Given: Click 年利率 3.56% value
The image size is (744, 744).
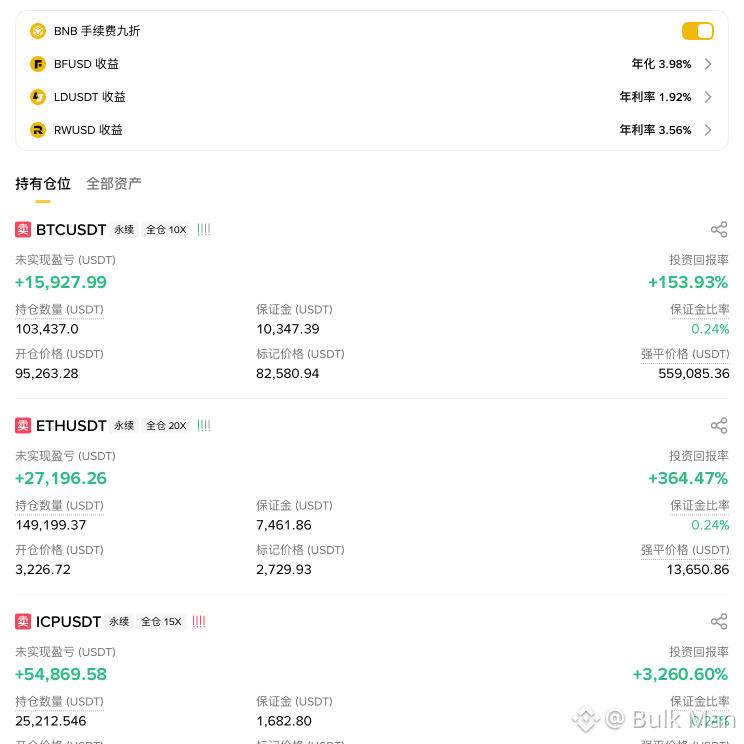Looking at the screenshot, I should (655, 130).
